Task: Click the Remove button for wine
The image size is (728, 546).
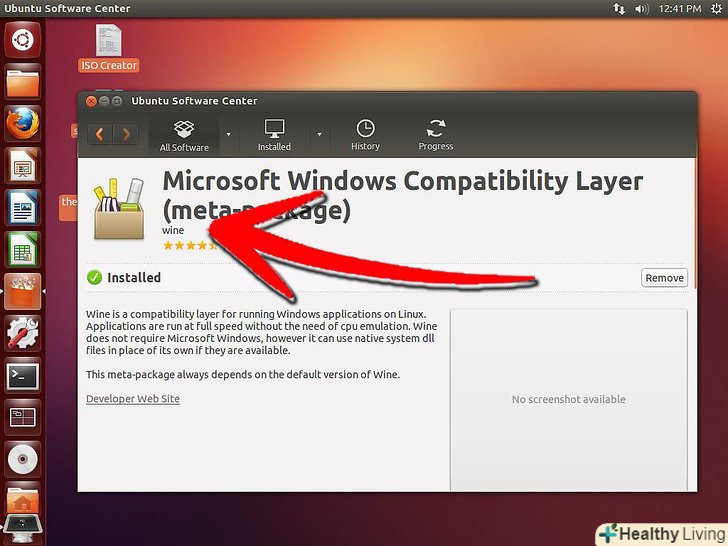Action: pyautogui.click(x=664, y=278)
